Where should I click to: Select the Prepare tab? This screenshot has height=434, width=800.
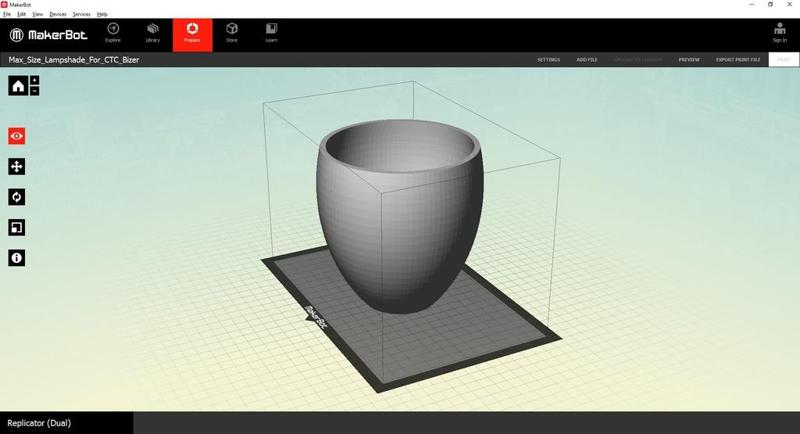click(192, 35)
